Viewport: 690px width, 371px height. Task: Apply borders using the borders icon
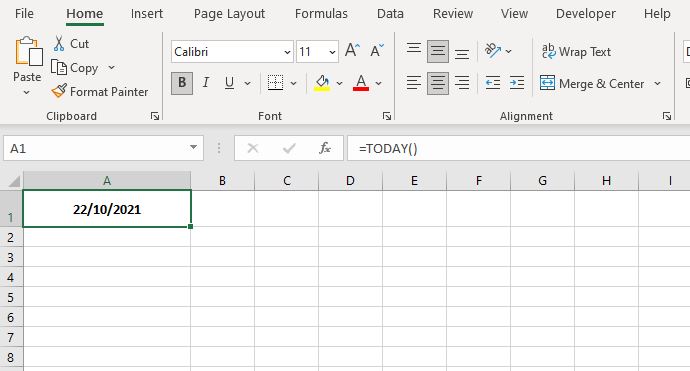pyautogui.click(x=275, y=83)
